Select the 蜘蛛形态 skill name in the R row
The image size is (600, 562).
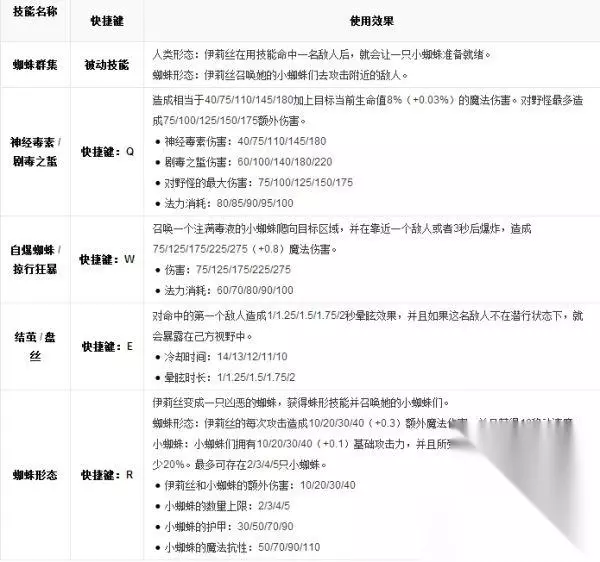[35, 475]
